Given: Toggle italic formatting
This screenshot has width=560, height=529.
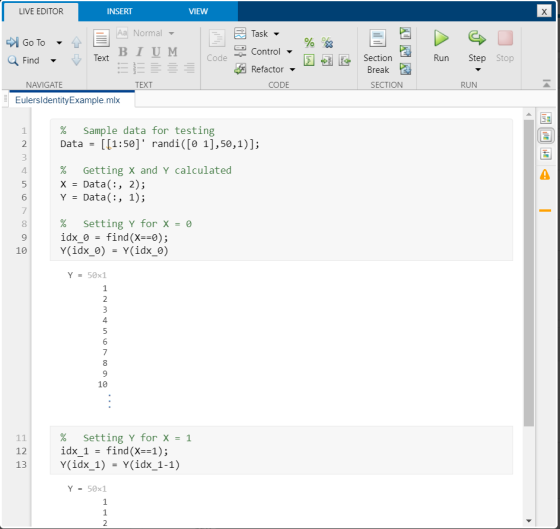Looking at the screenshot, I should [139, 52].
